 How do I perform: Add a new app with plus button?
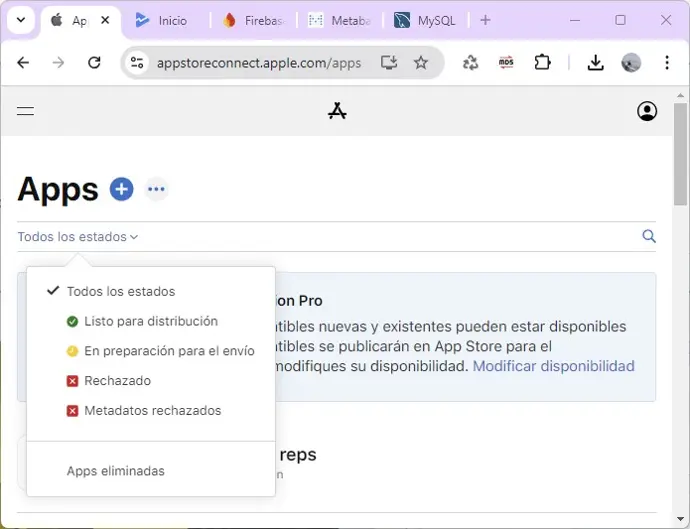(121, 189)
